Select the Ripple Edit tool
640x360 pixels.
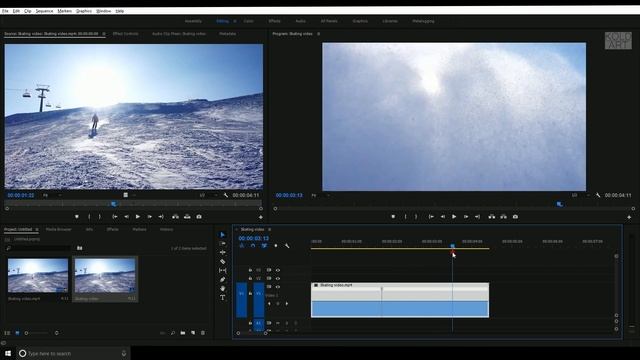(x=222, y=252)
